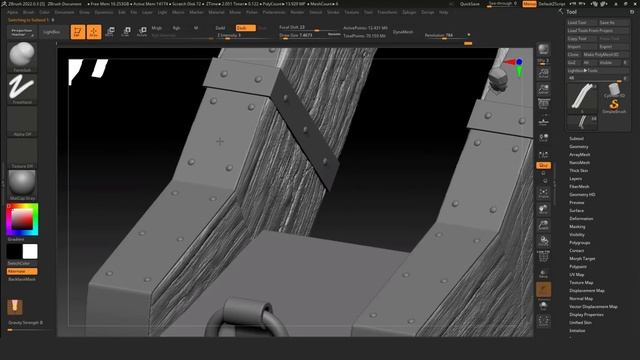The width and height of the screenshot is (640, 360).
Task: Click the QuickSave button
Action: click(470, 4)
